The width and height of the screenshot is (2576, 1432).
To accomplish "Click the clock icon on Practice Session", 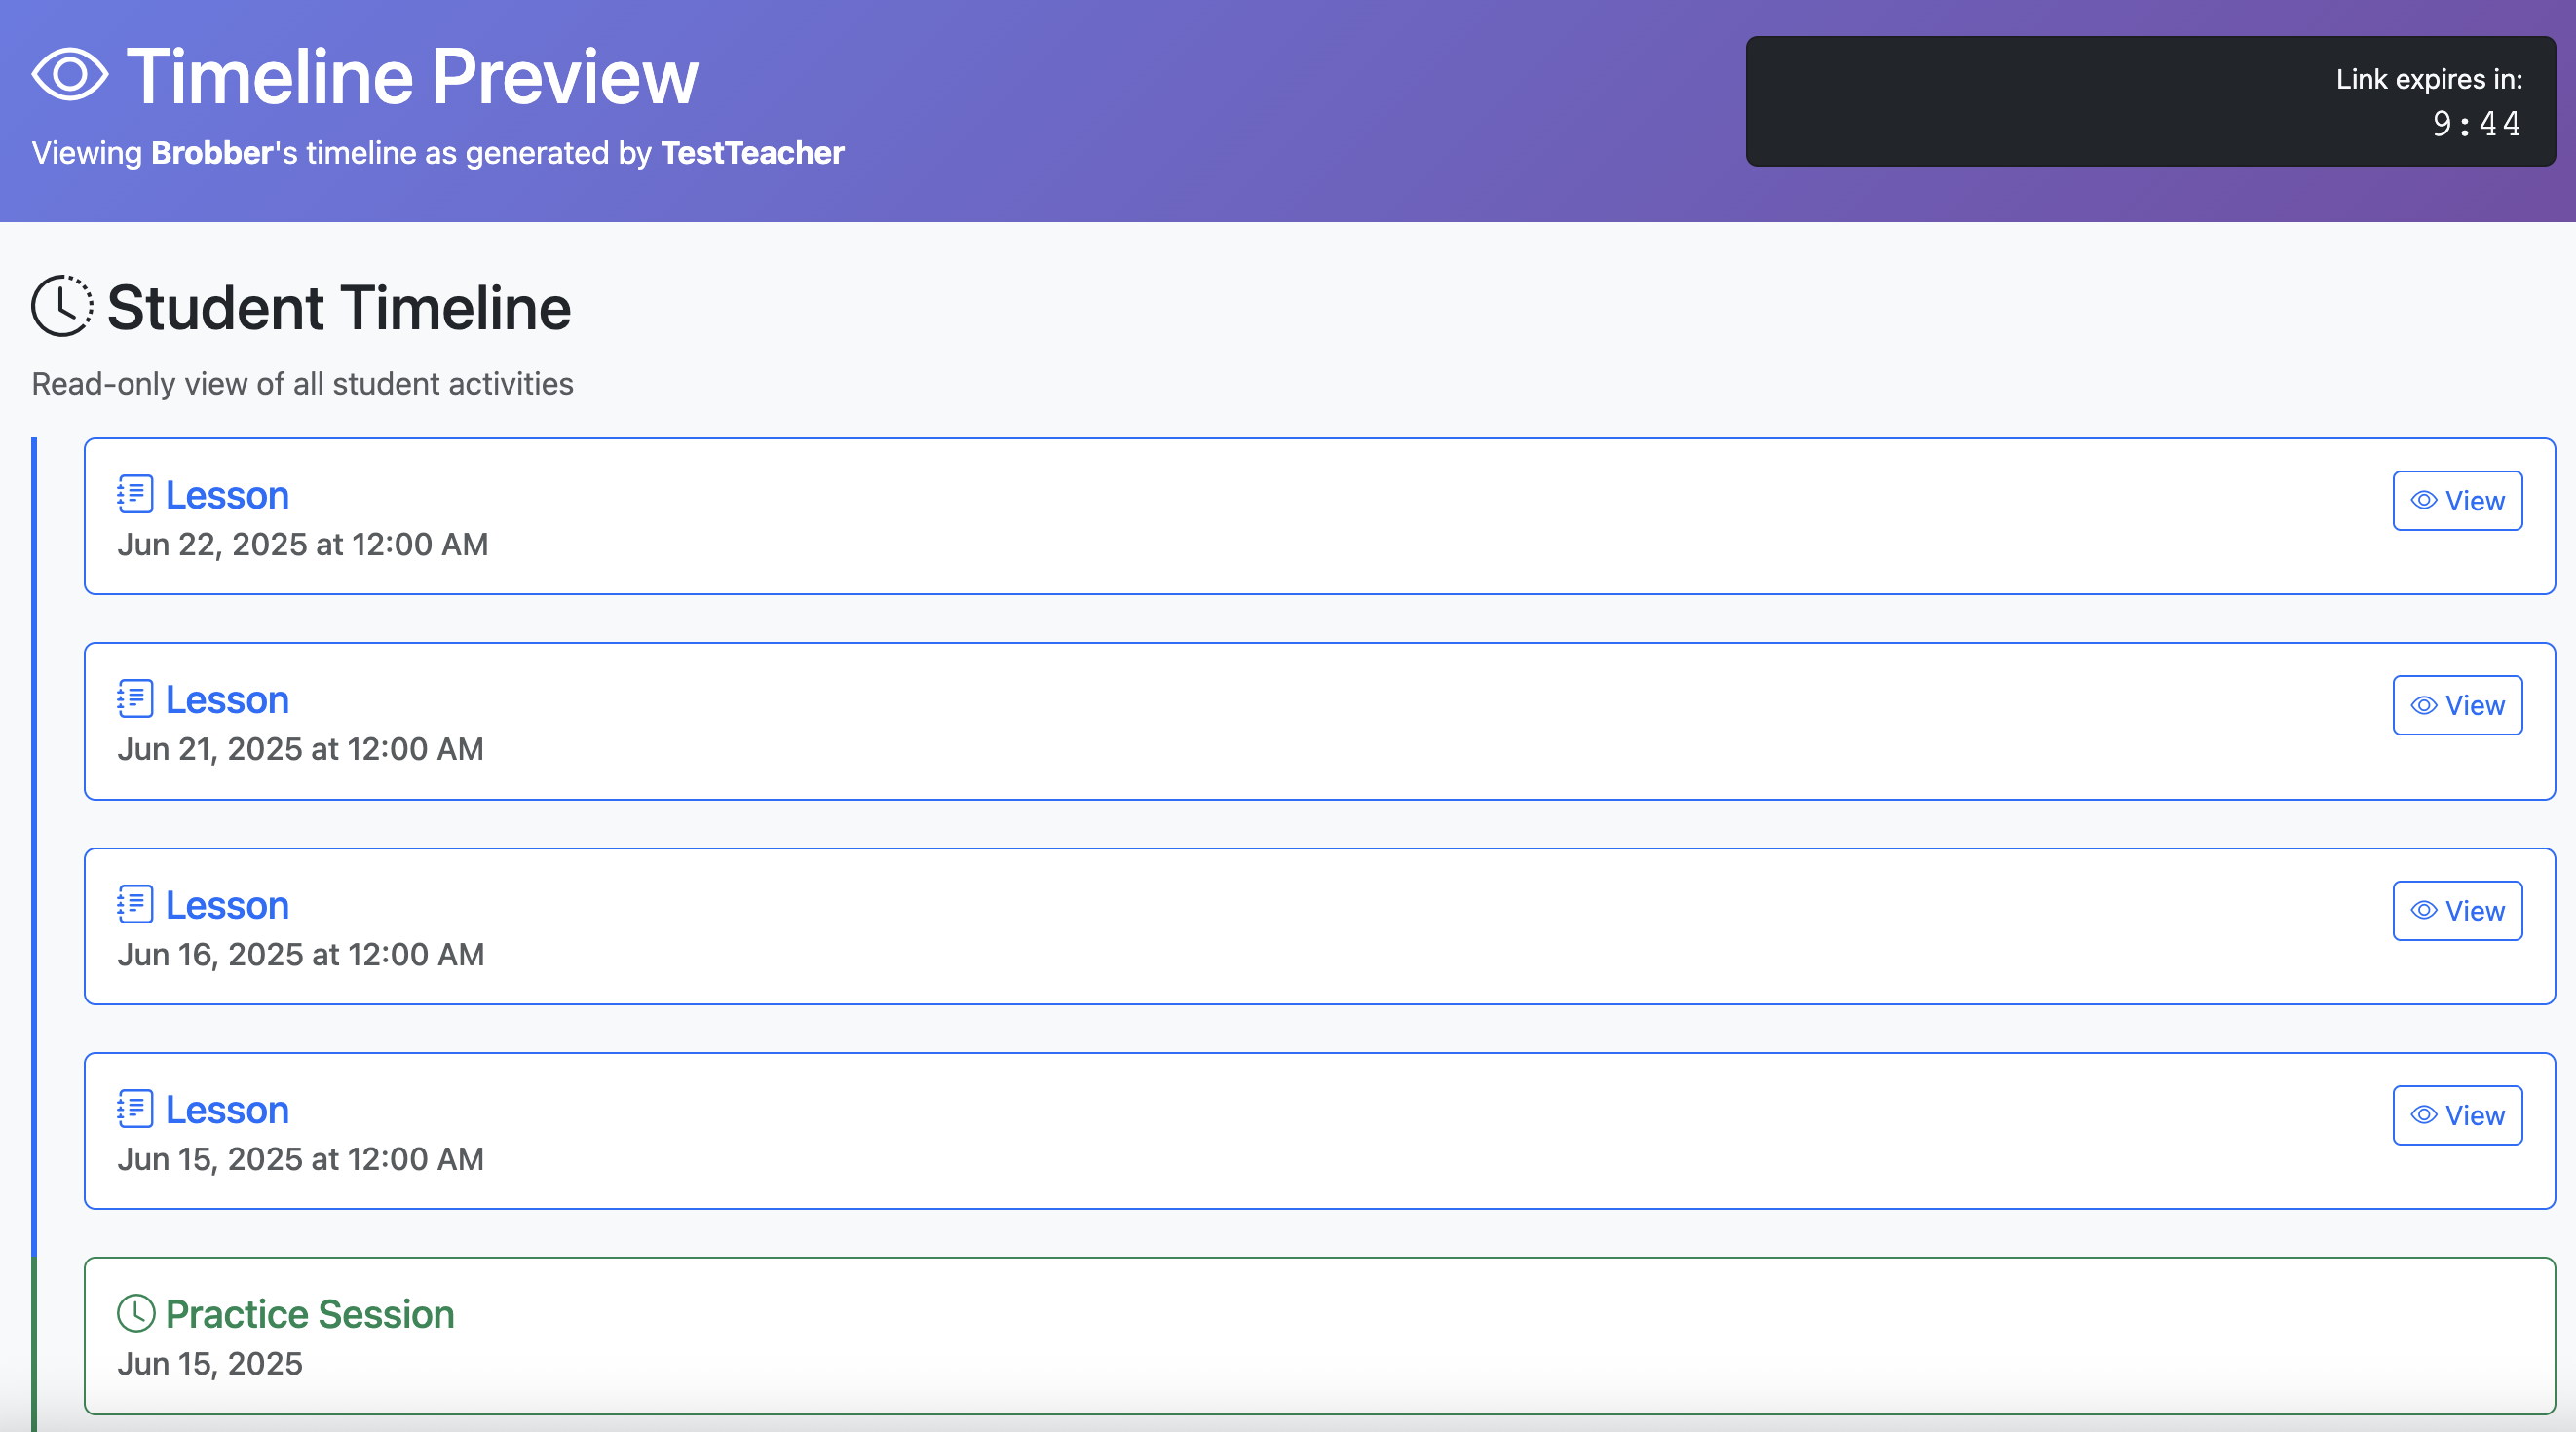I will pyautogui.click(x=136, y=1314).
